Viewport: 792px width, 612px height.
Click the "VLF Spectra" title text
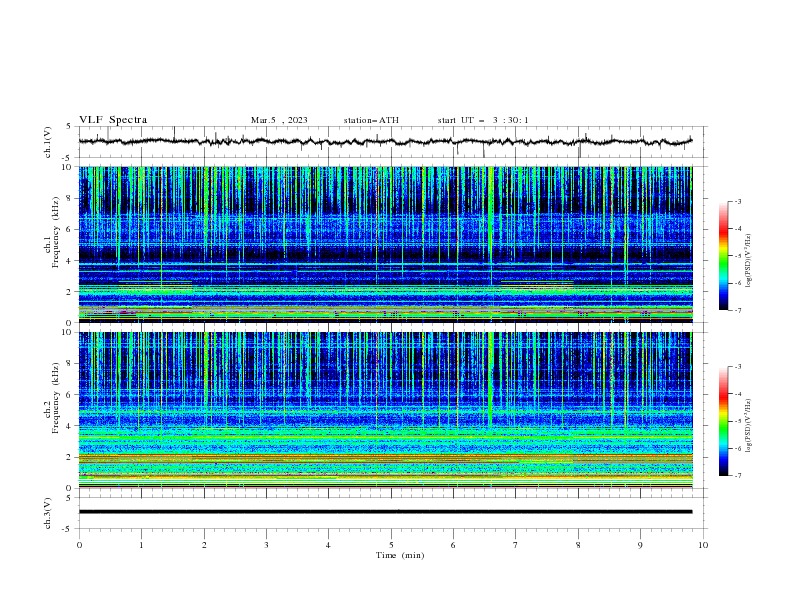pyautogui.click(x=113, y=120)
